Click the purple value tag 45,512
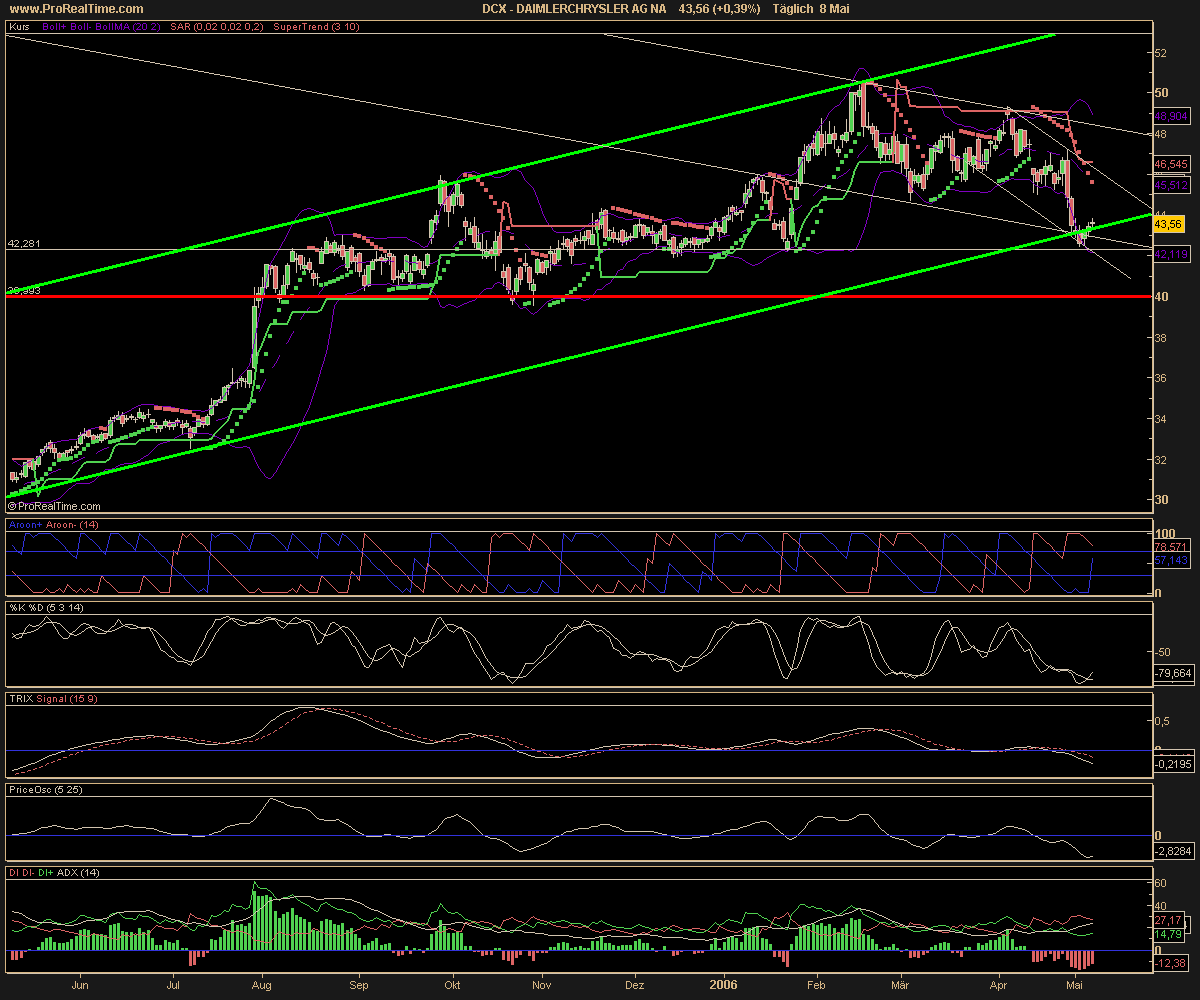This screenshot has height=1000, width=1200. tap(1170, 186)
